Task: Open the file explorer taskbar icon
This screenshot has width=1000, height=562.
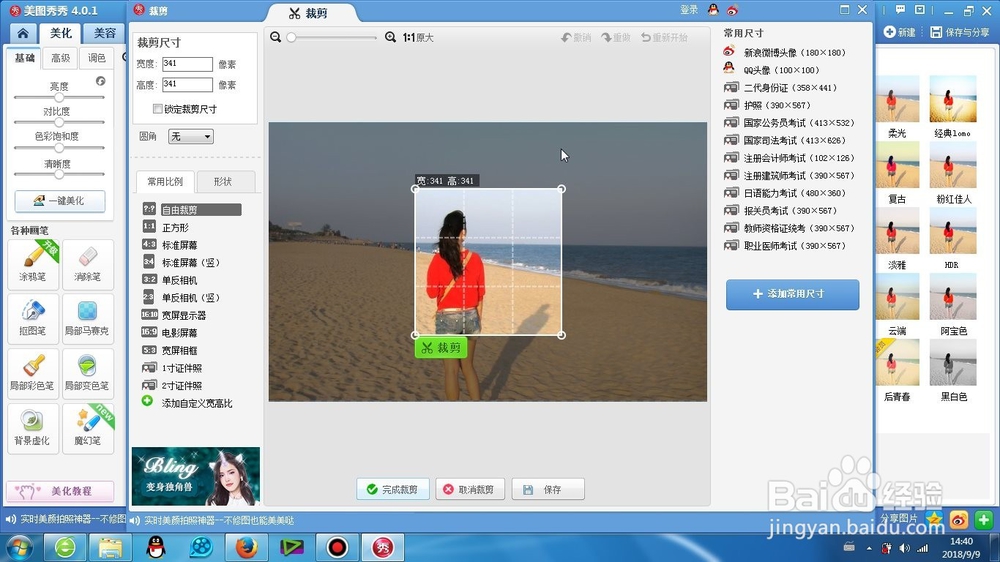Action: point(110,547)
